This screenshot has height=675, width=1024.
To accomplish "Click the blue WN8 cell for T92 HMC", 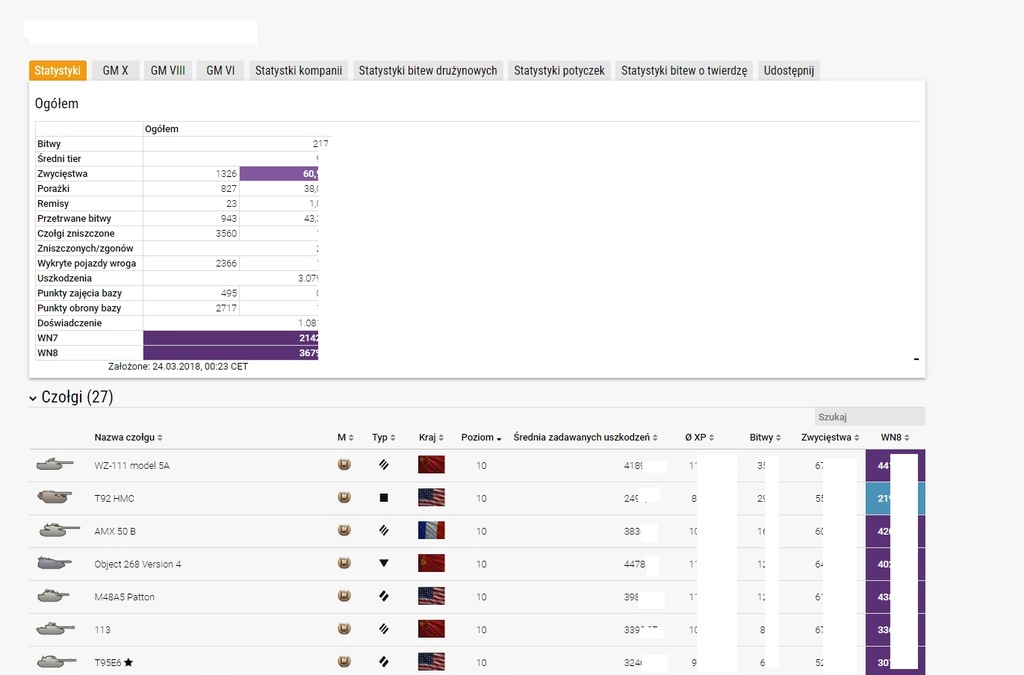I will pos(895,498).
